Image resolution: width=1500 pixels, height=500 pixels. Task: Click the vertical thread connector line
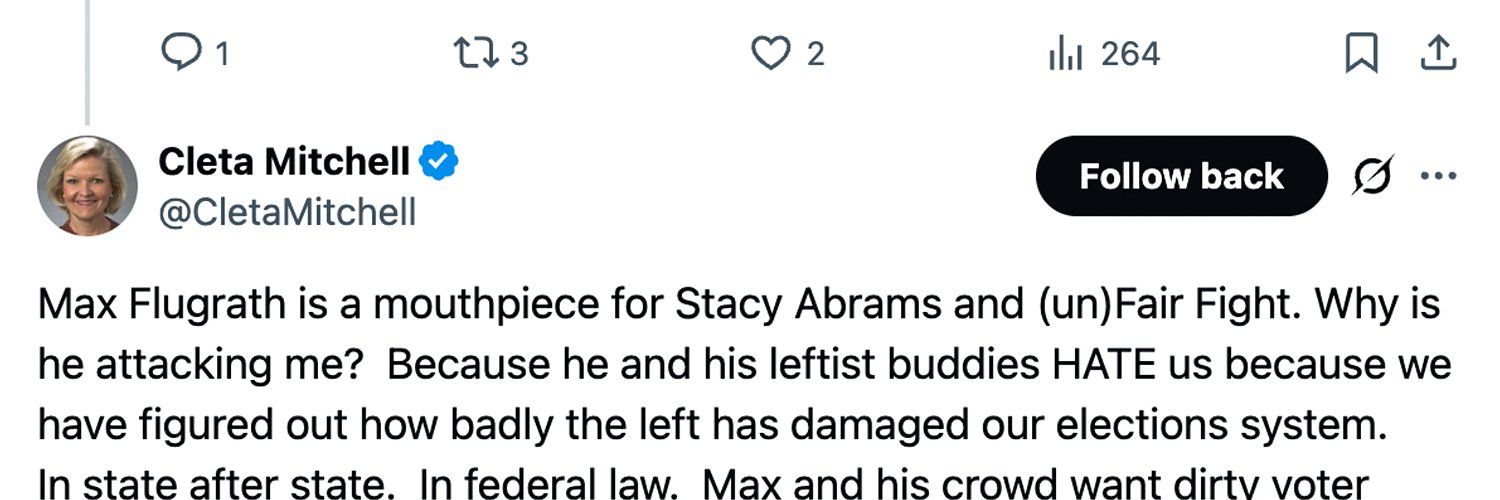pos(87,62)
